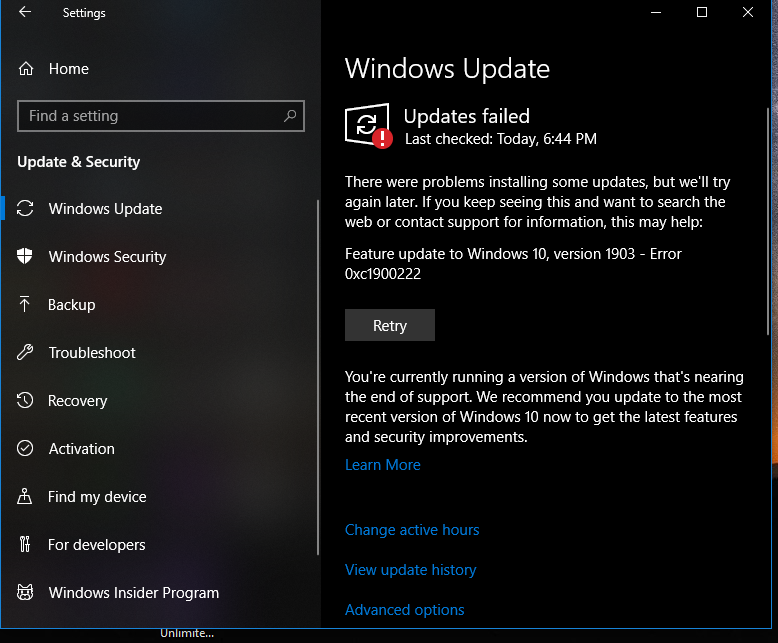Image resolution: width=778 pixels, height=643 pixels.
Task: Click the Troubleshoot wrench icon
Action: click(x=25, y=352)
